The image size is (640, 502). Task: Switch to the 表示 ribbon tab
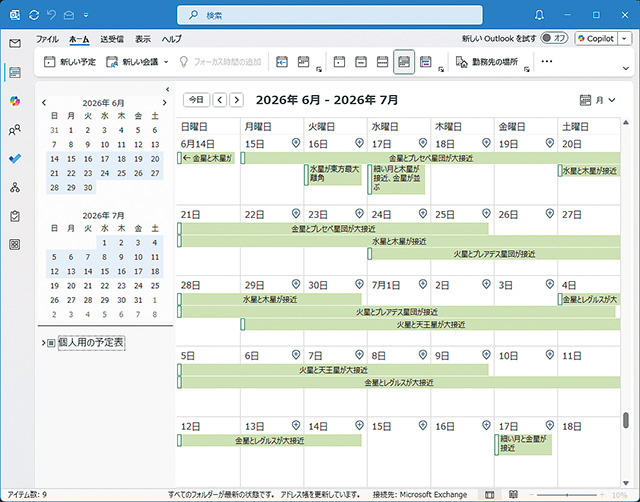click(x=143, y=38)
